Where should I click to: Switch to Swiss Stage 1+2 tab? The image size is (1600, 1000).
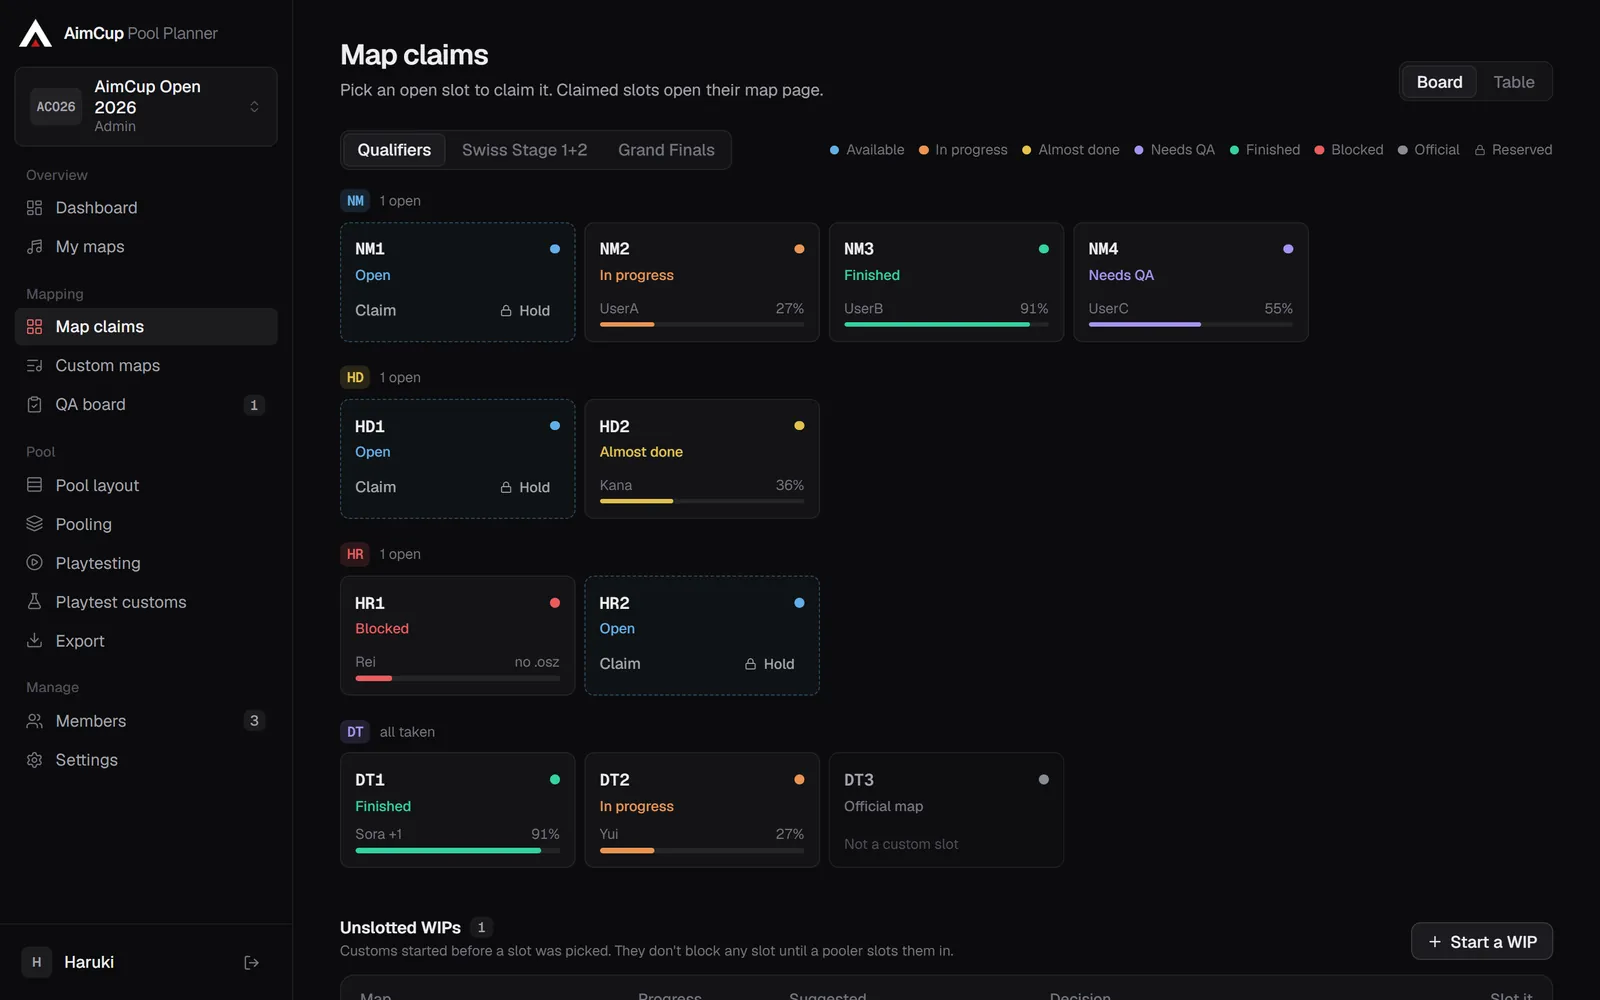[x=525, y=150]
